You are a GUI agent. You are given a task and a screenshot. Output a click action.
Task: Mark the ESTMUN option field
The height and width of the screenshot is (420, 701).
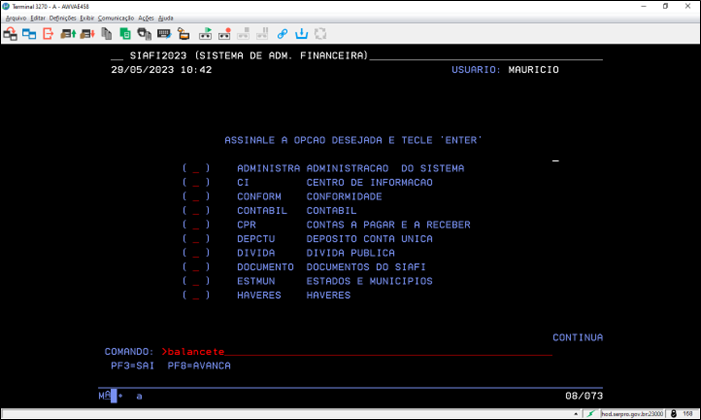click(x=196, y=281)
